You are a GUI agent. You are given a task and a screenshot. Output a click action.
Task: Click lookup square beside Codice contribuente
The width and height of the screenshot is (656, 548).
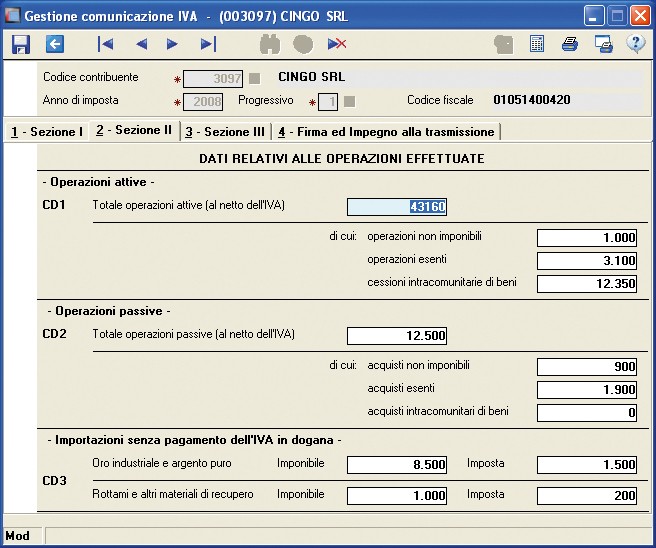(254, 79)
